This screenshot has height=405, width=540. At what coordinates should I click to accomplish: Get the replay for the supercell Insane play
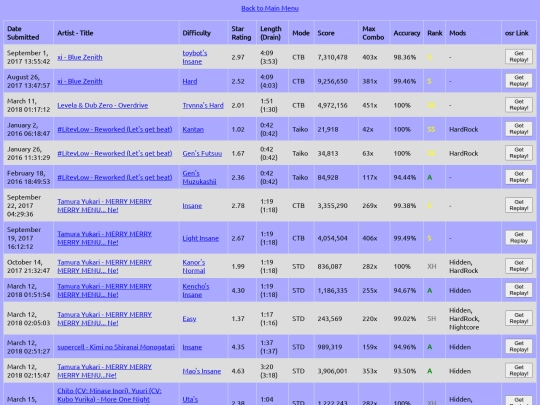pos(519,347)
